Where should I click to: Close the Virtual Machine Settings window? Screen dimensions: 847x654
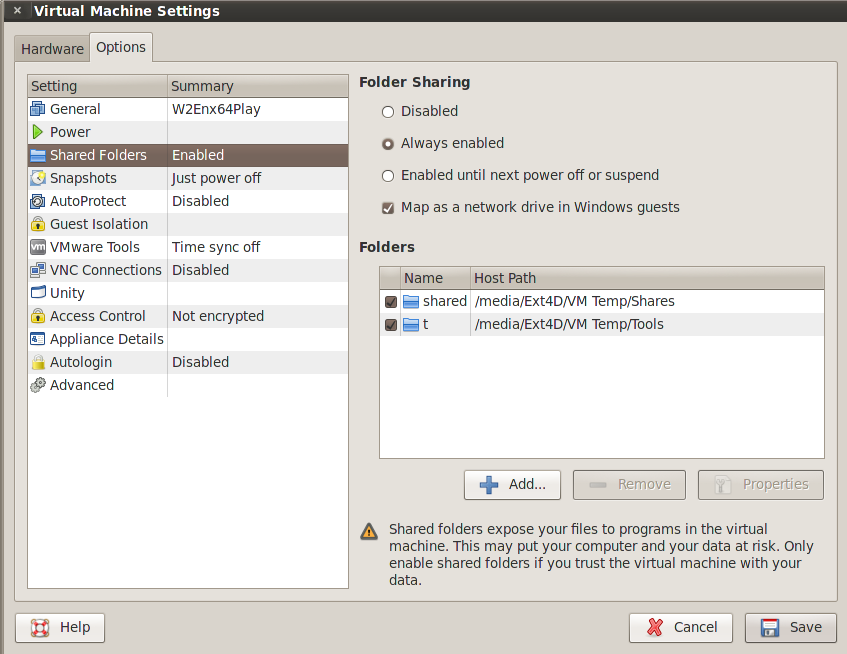pyautogui.click(x=17, y=10)
